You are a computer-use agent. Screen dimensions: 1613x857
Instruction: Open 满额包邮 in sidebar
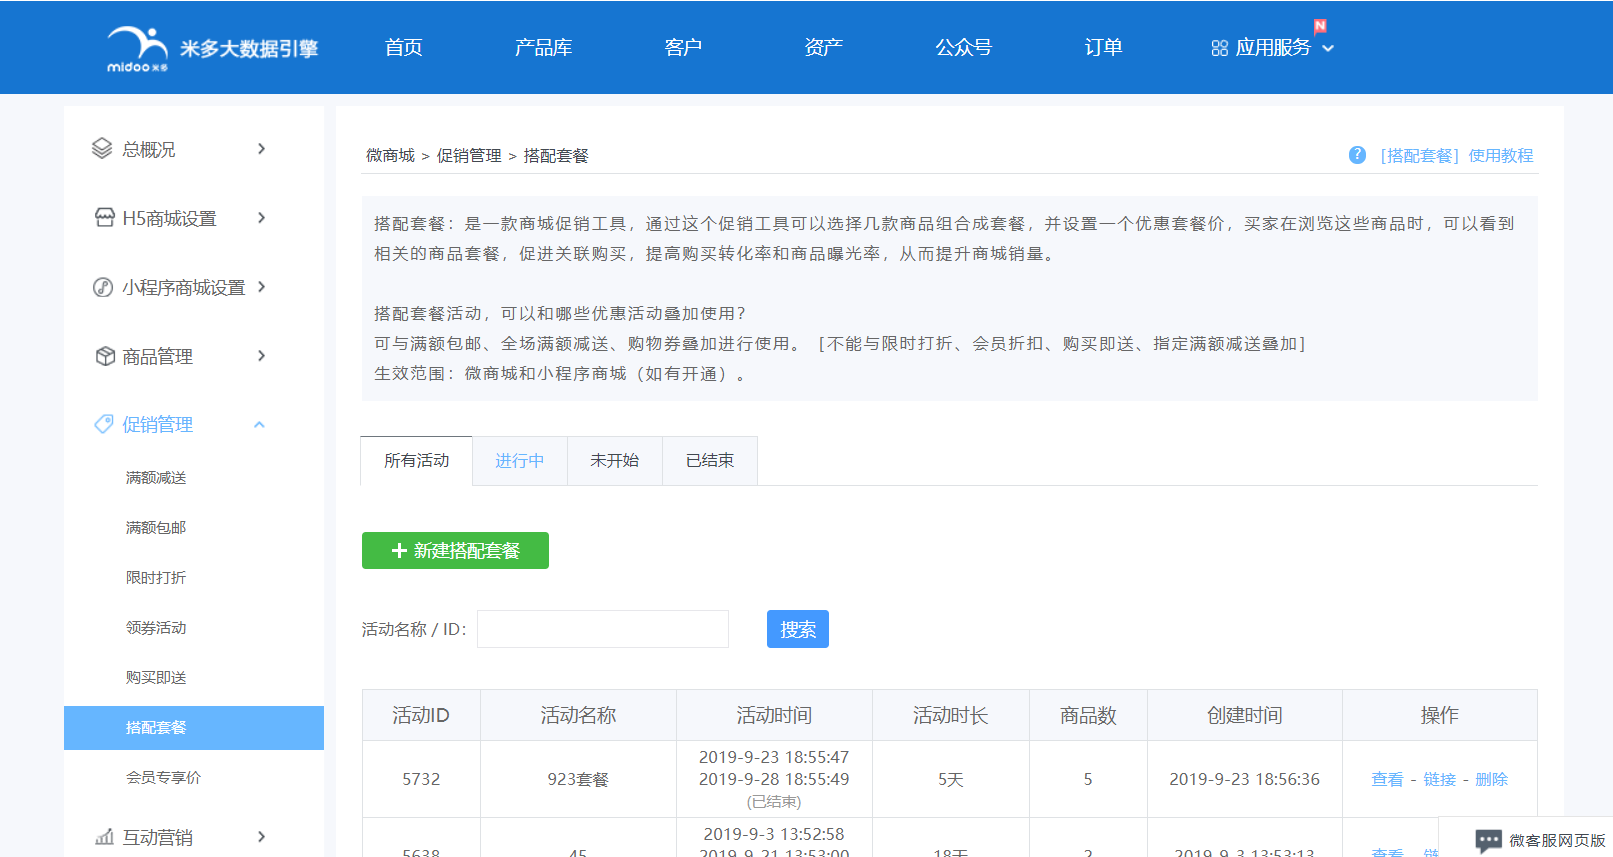click(x=156, y=528)
